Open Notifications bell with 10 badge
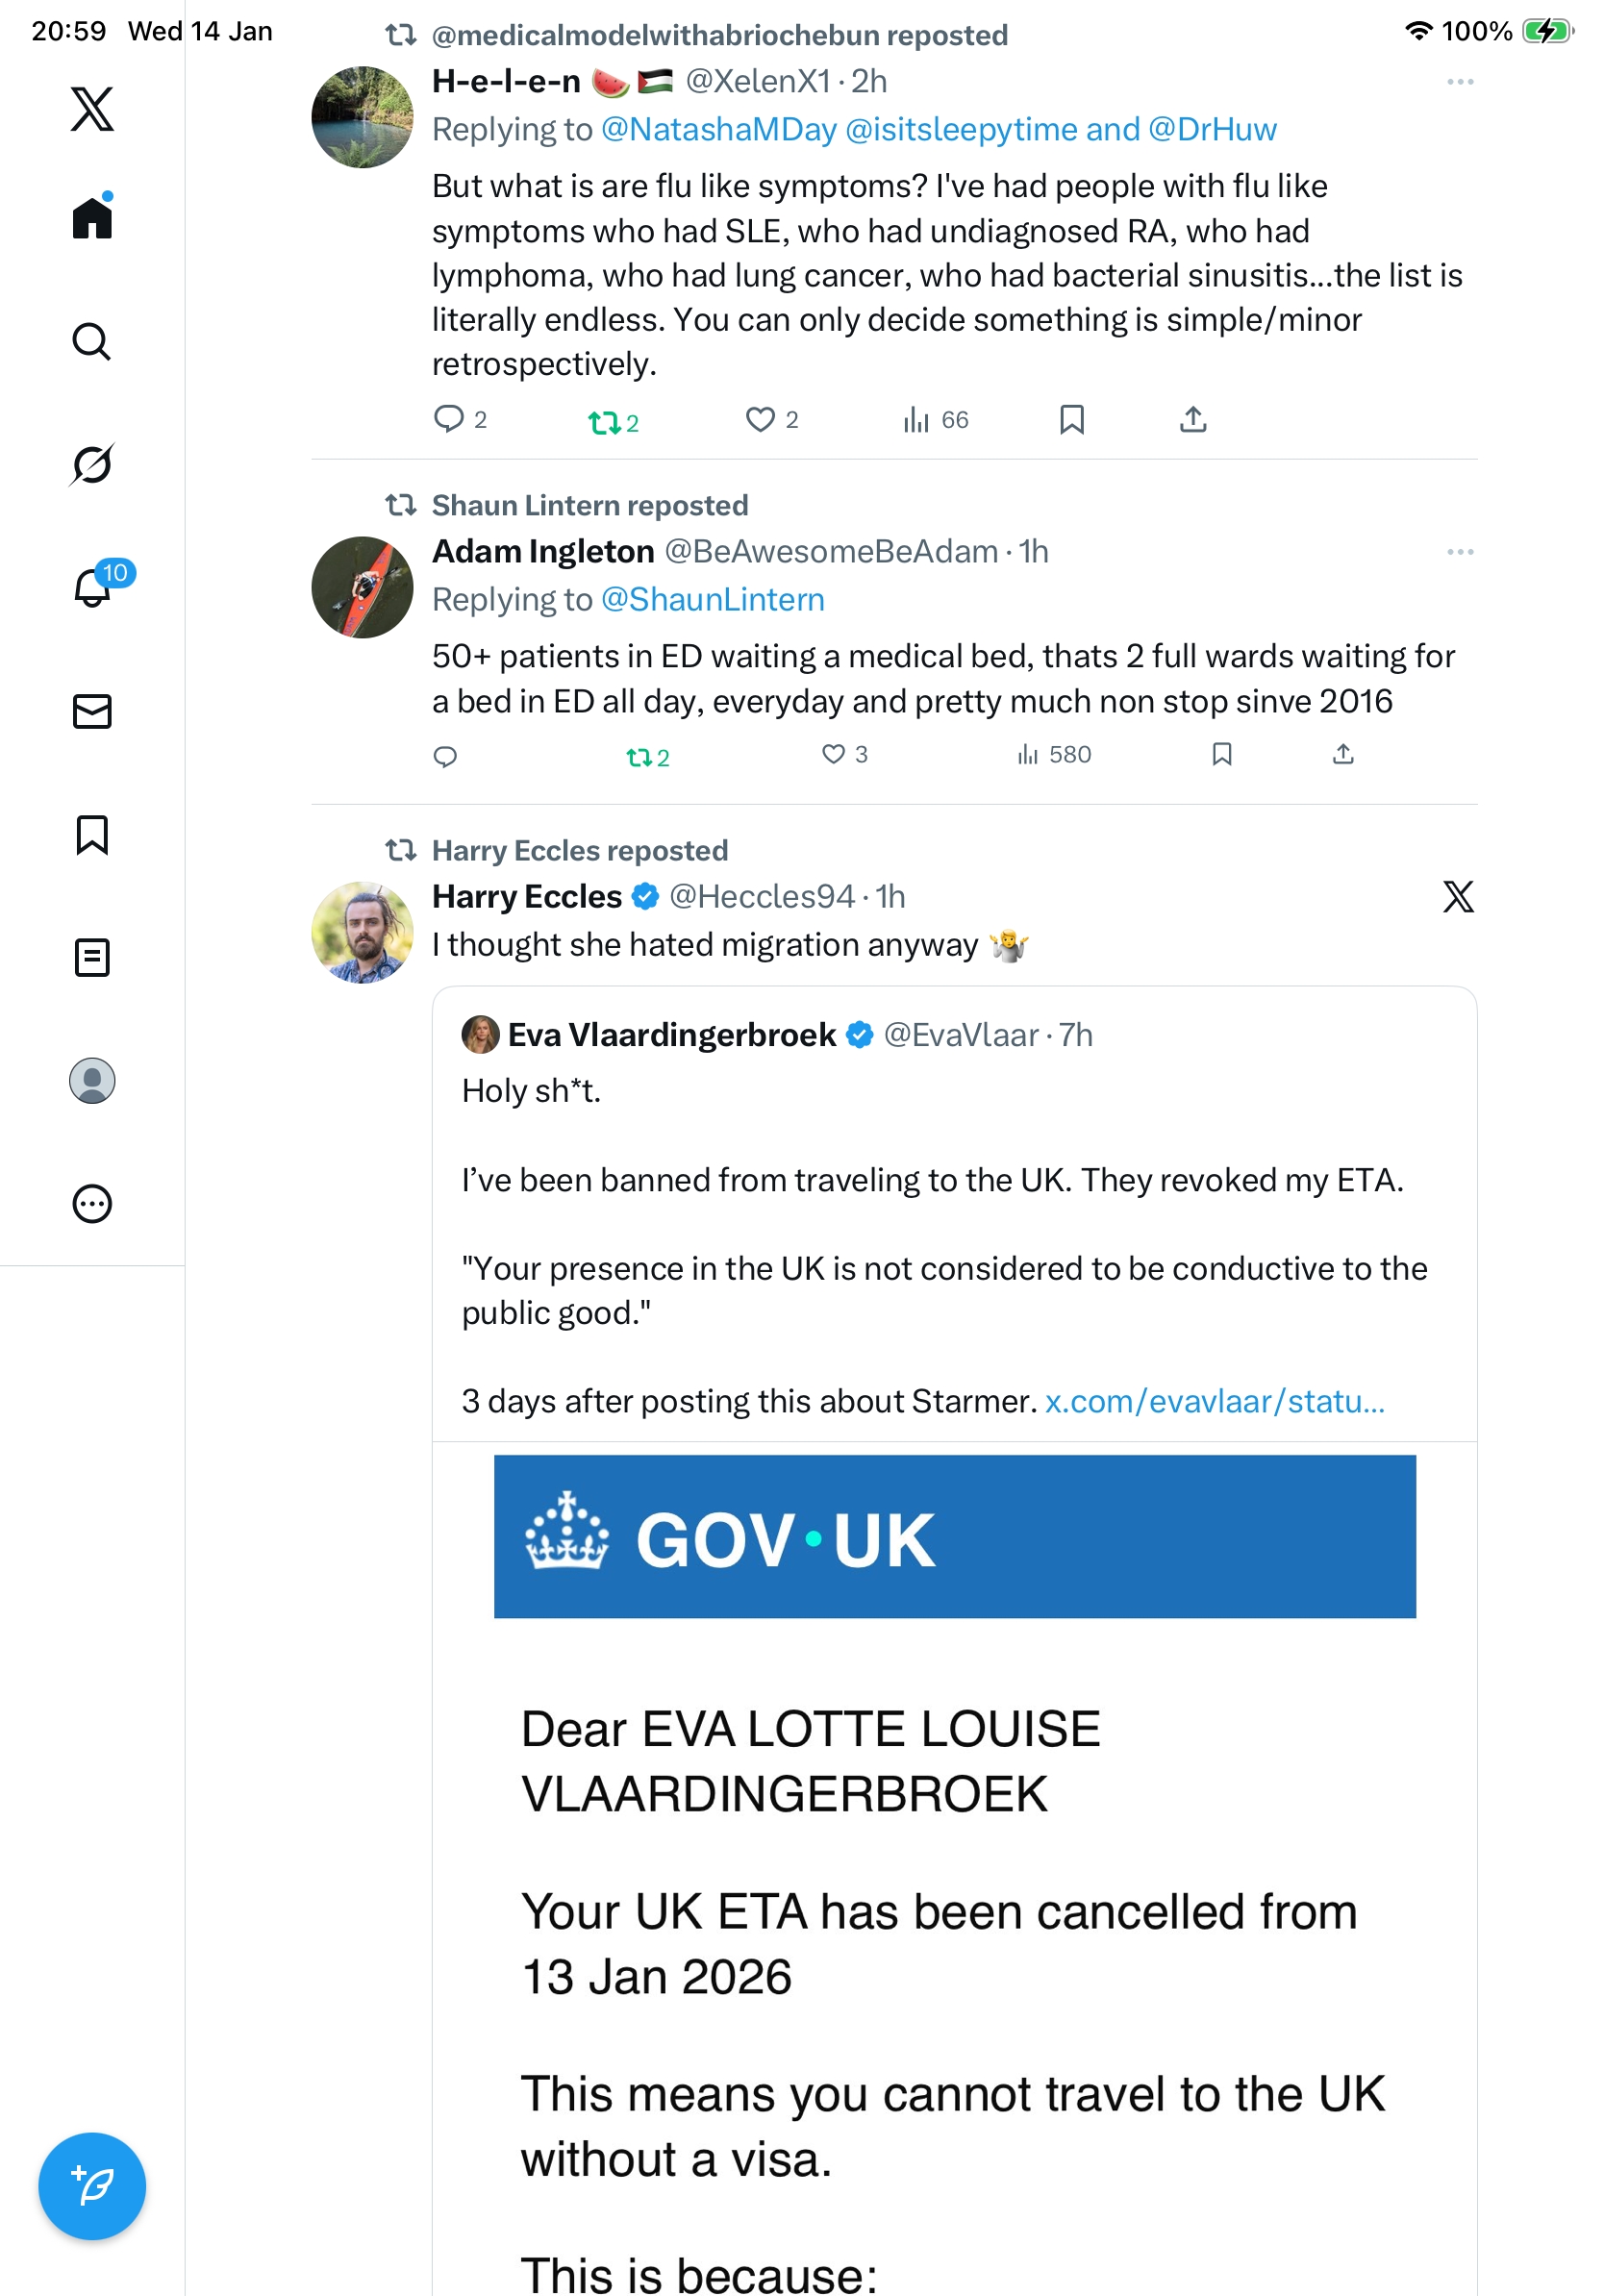The height and width of the screenshot is (2296, 1604). [93, 587]
